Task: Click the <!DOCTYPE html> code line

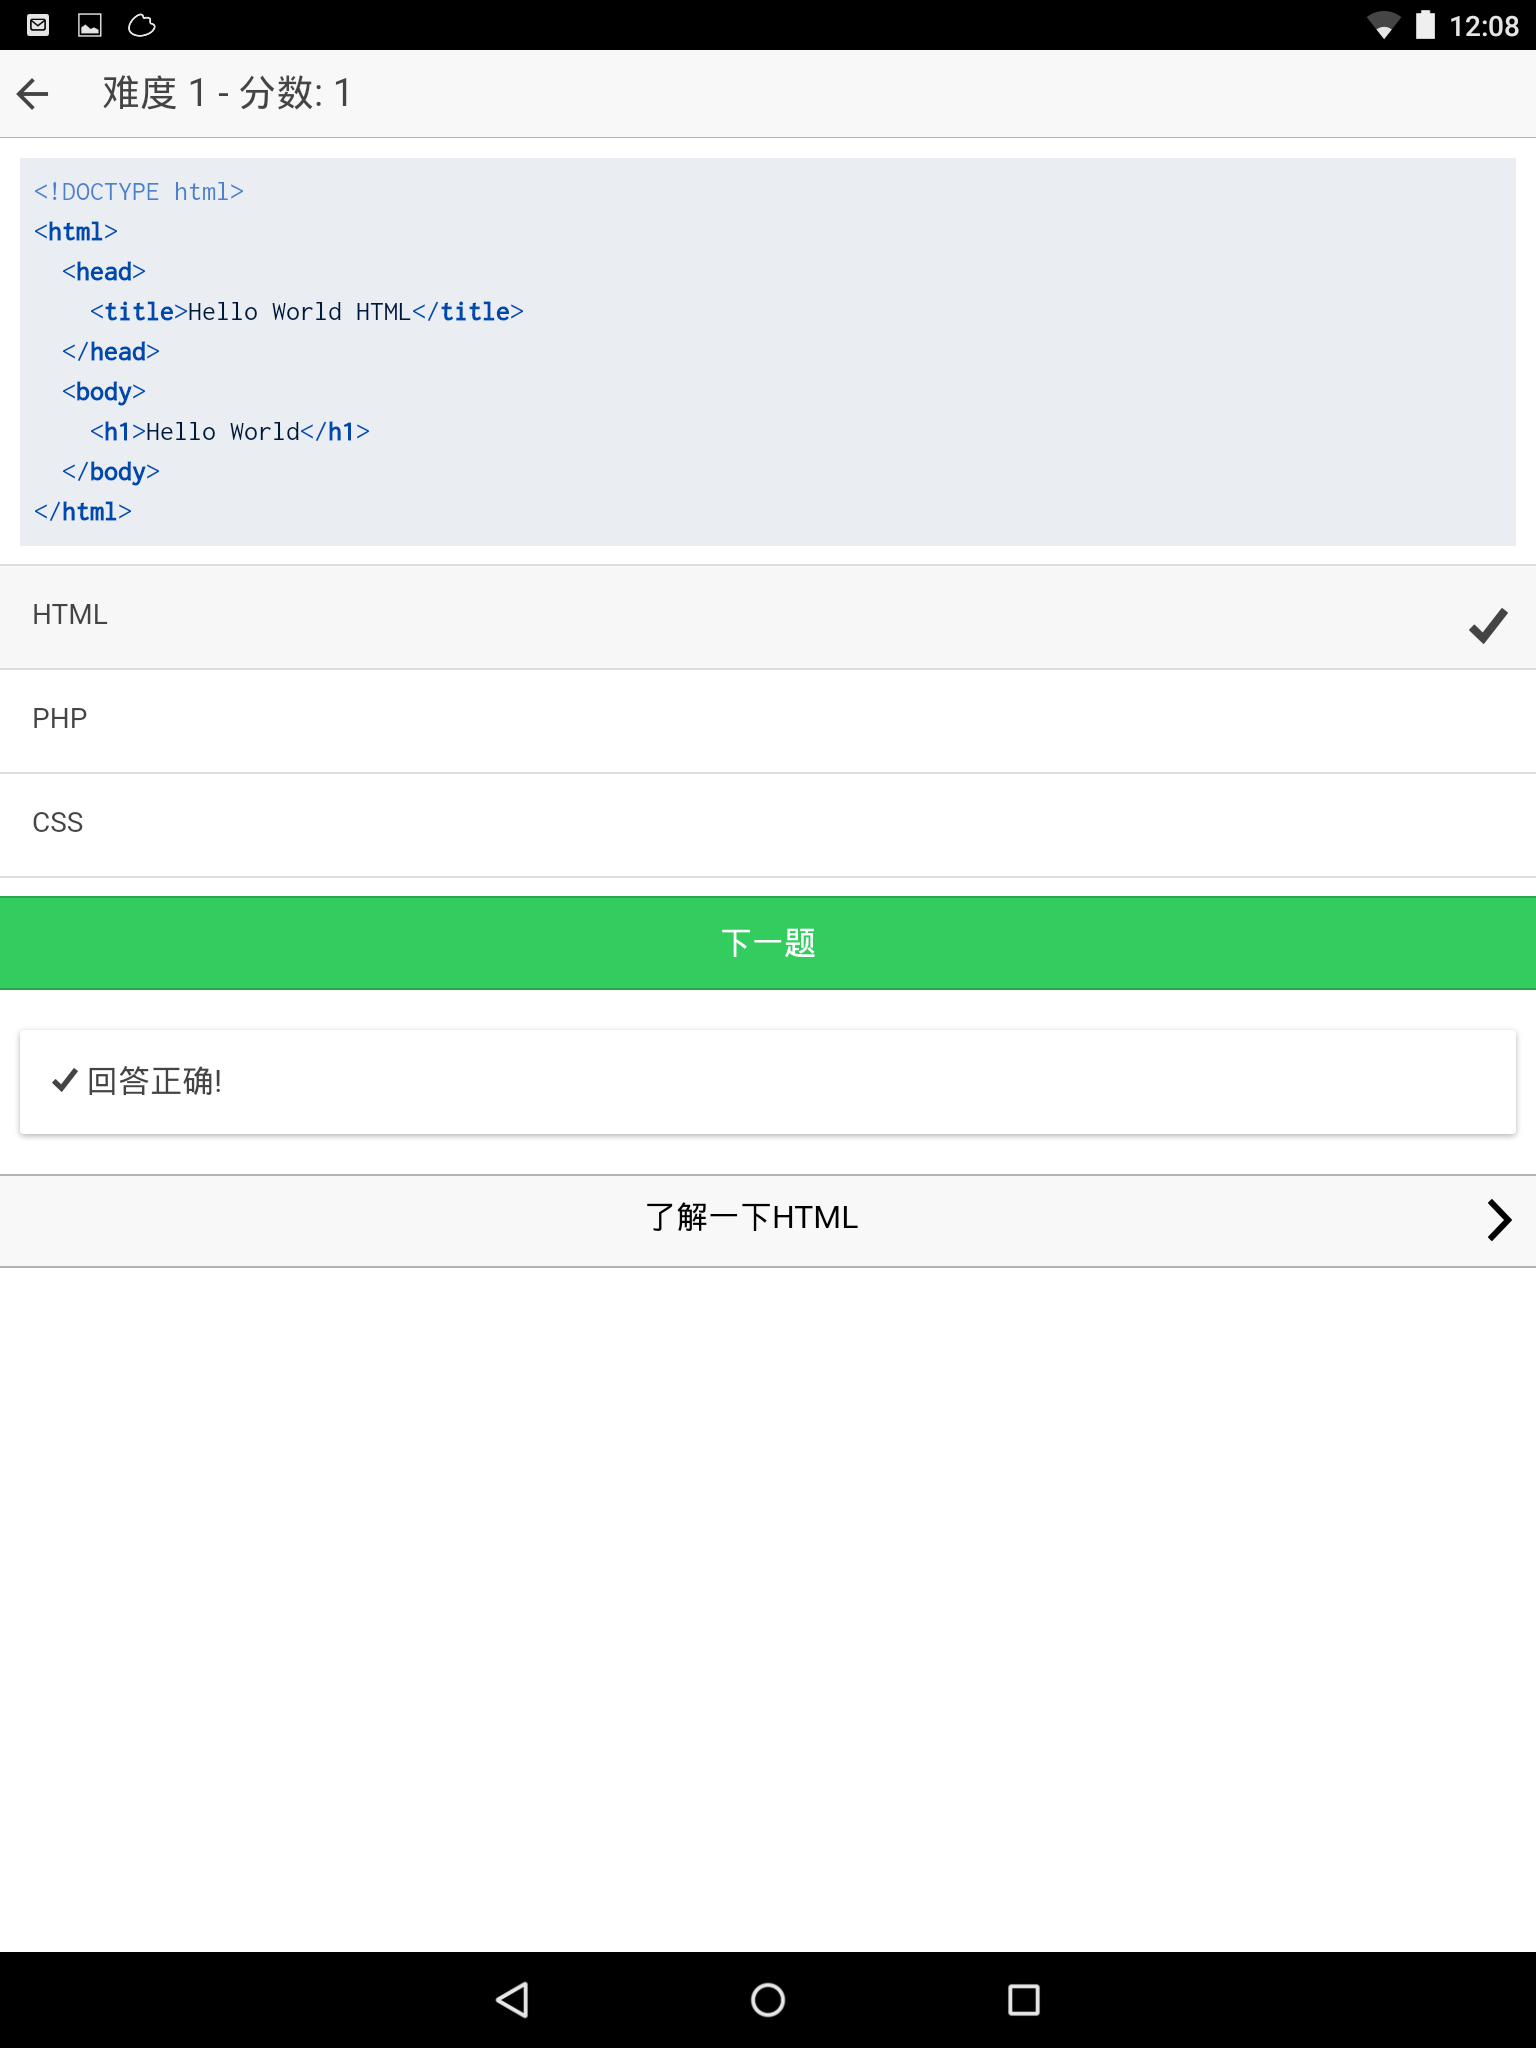Action: tap(139, 191)
